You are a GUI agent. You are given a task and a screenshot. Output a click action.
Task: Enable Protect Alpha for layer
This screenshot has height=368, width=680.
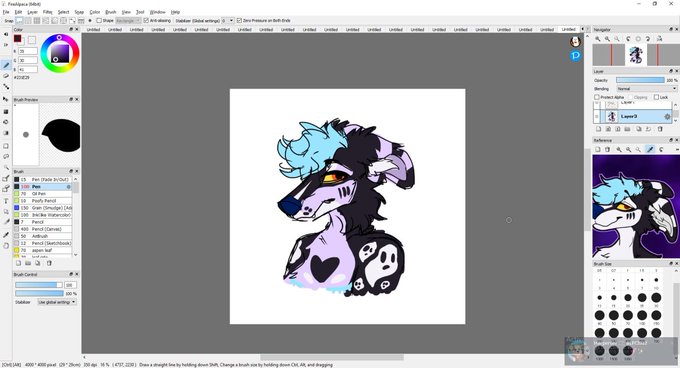597,97
